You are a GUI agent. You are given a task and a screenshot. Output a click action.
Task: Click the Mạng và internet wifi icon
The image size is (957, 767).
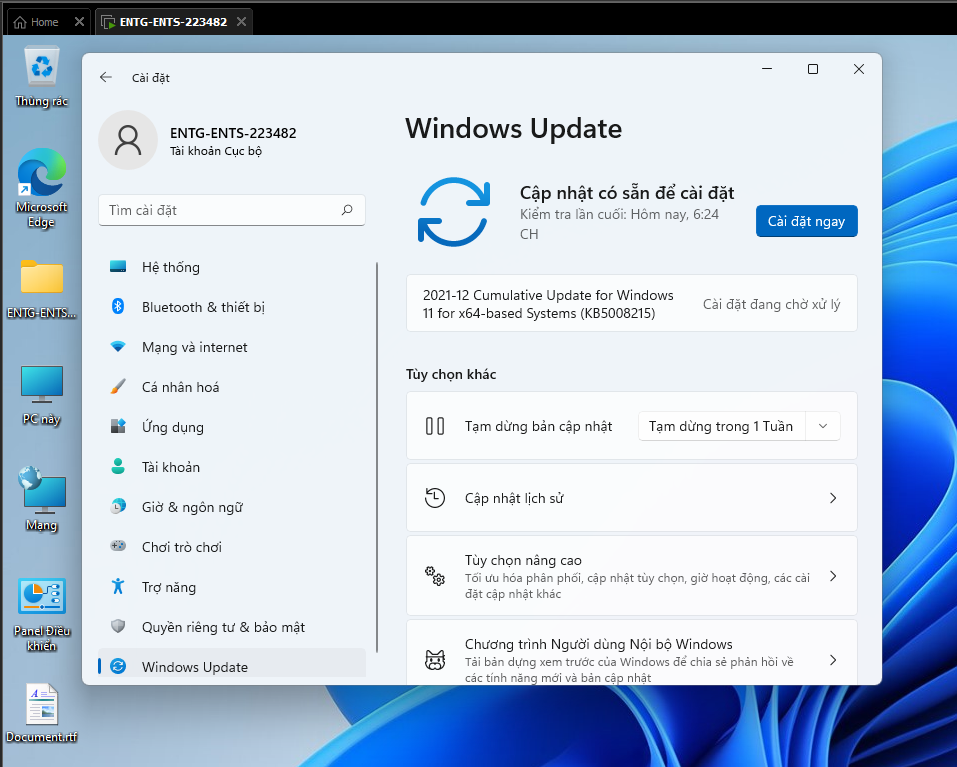point(118,347)
